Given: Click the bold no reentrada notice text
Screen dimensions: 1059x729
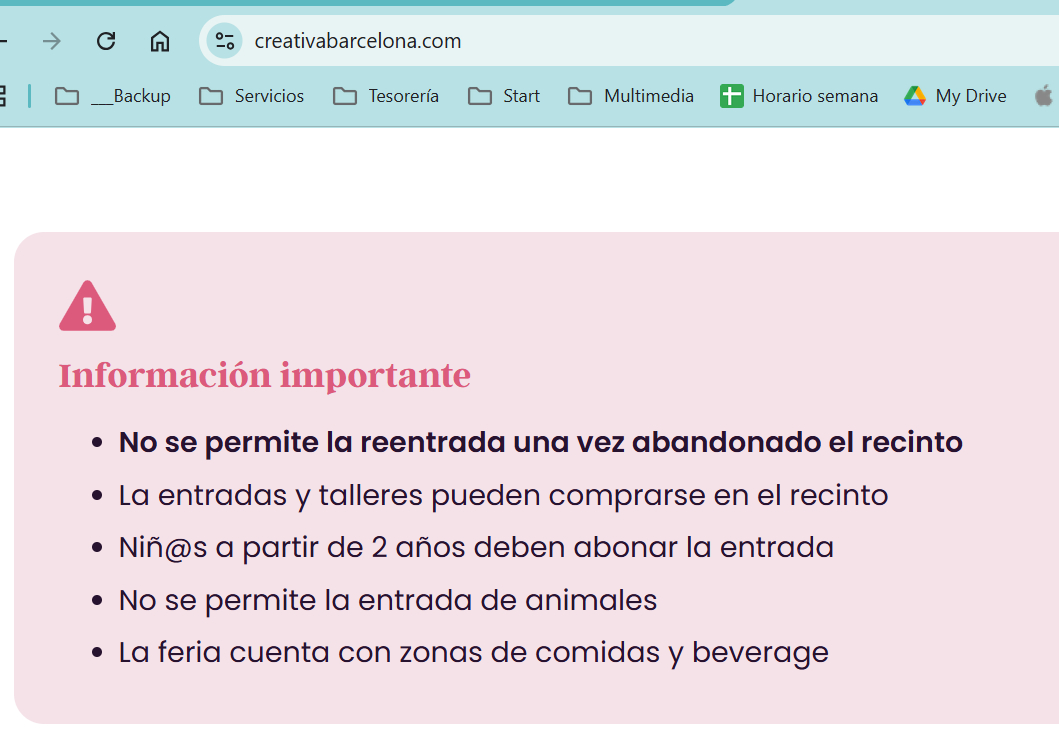Looking at the screenshot, I should 540,442.
